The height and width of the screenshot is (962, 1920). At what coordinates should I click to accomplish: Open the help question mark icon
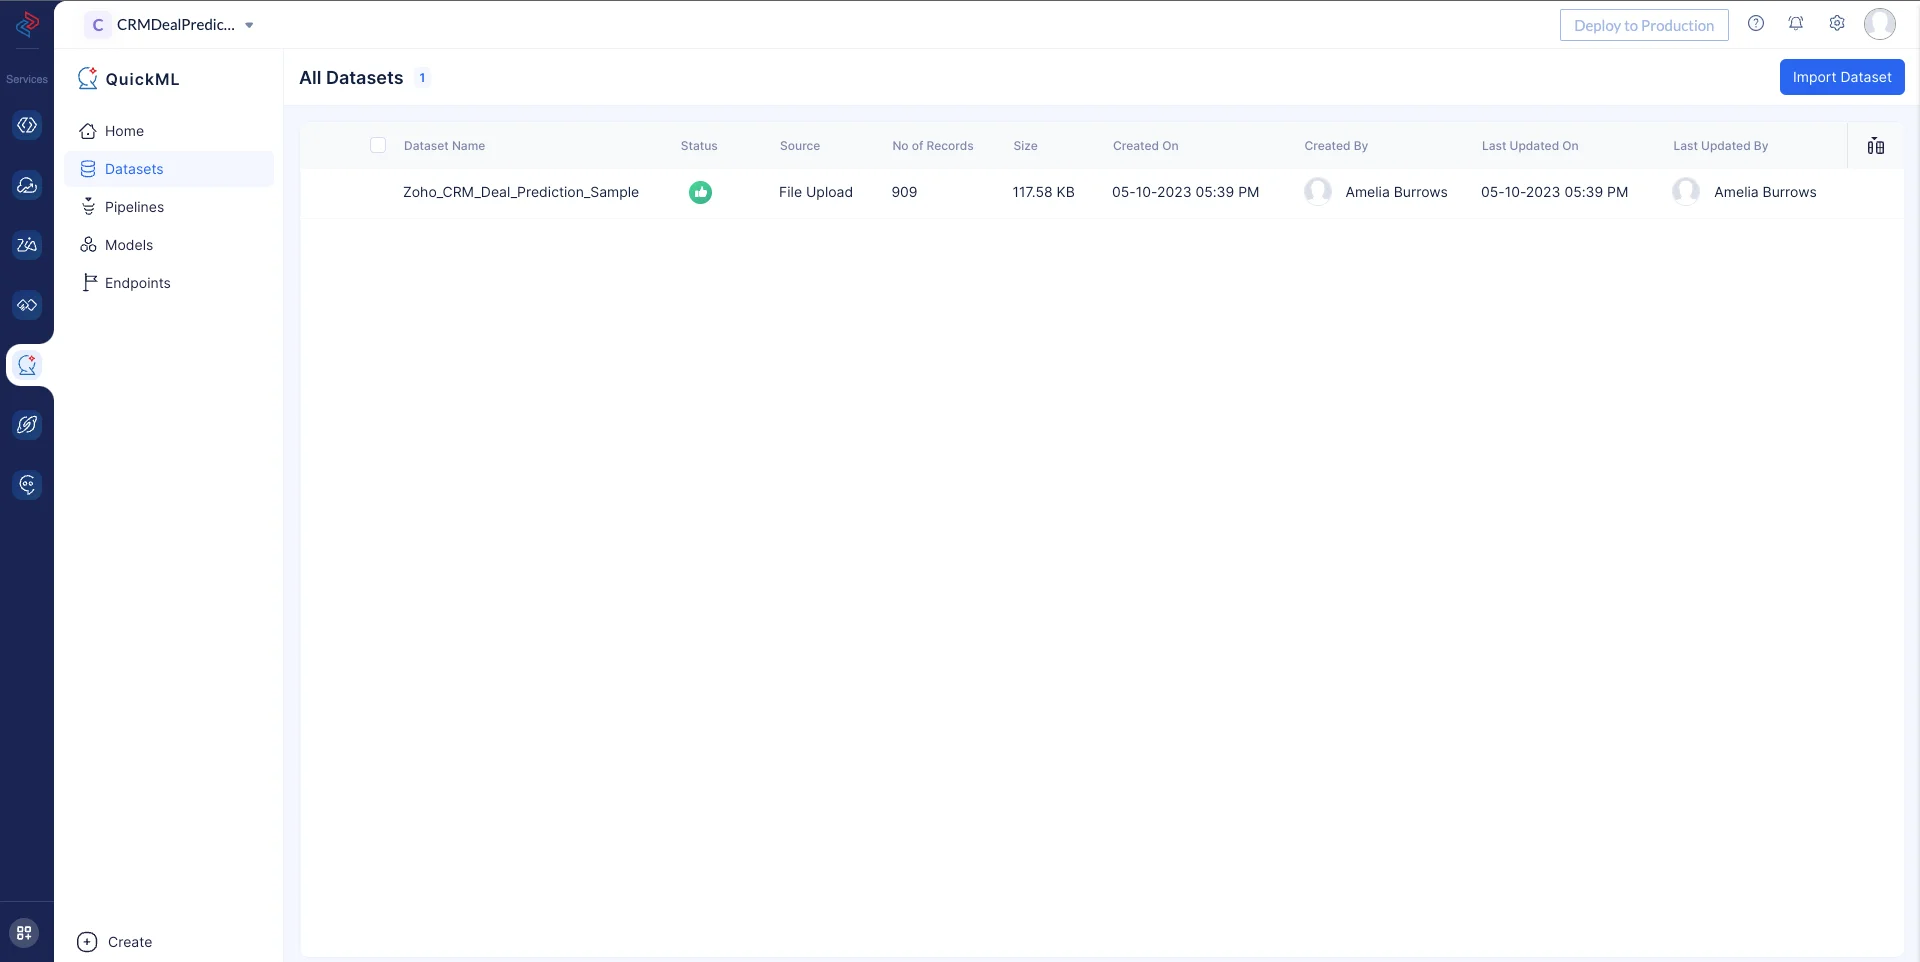click(x=1756, y=24)
